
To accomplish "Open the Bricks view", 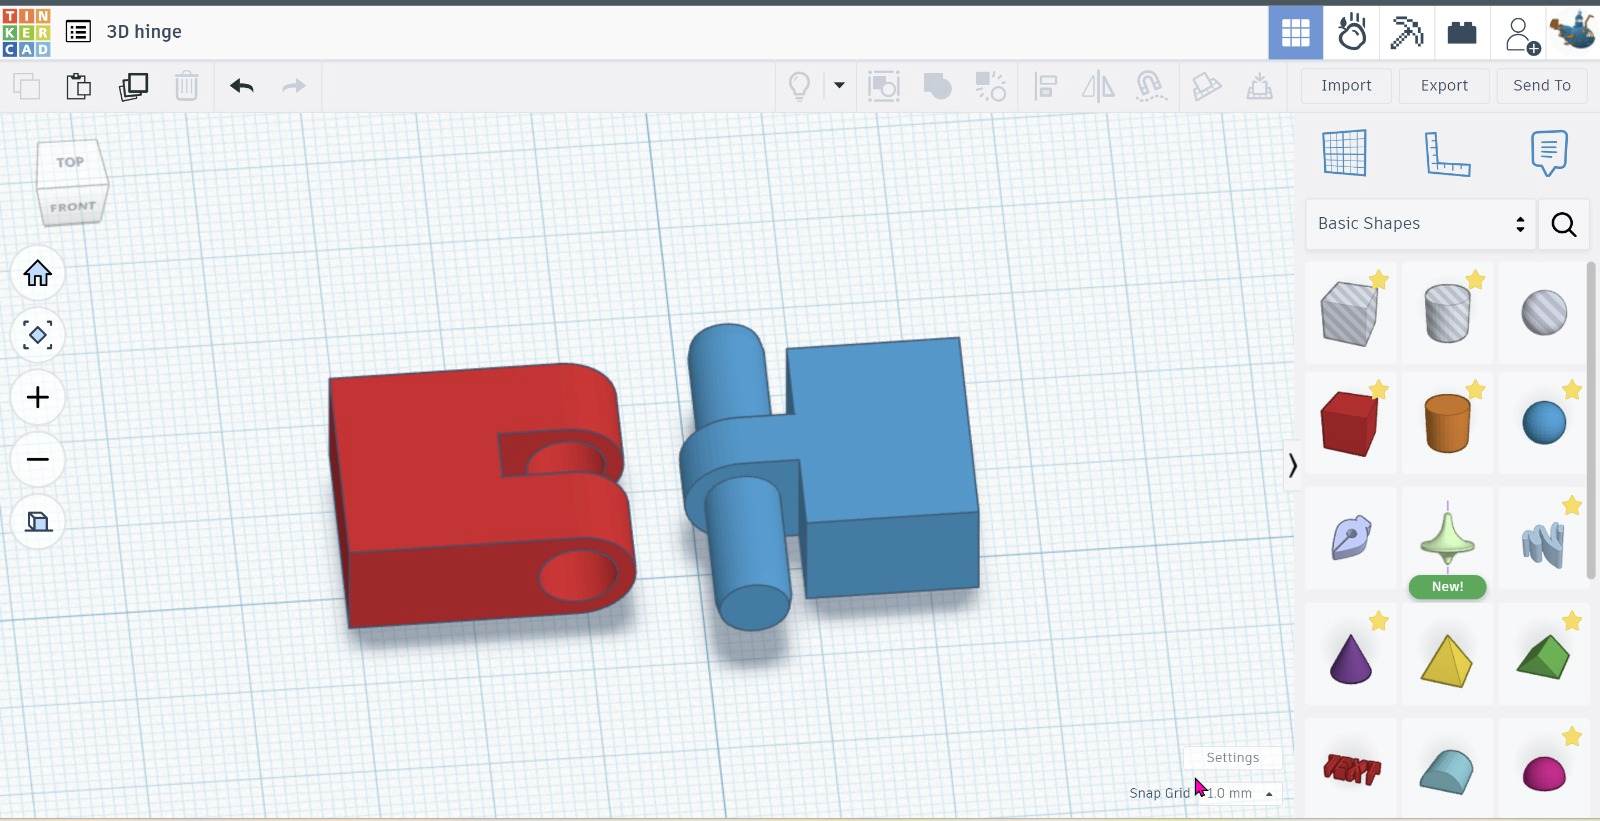I will 1462,33.
